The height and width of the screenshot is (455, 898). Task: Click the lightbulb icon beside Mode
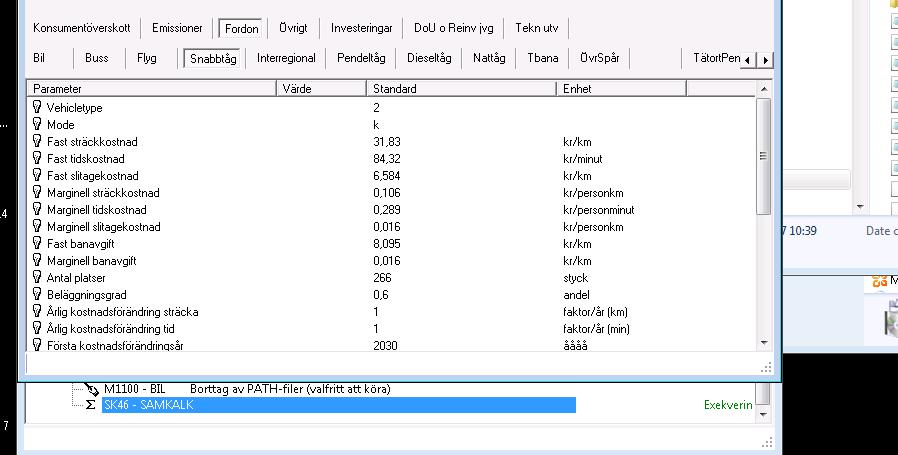tap(37, 124)
